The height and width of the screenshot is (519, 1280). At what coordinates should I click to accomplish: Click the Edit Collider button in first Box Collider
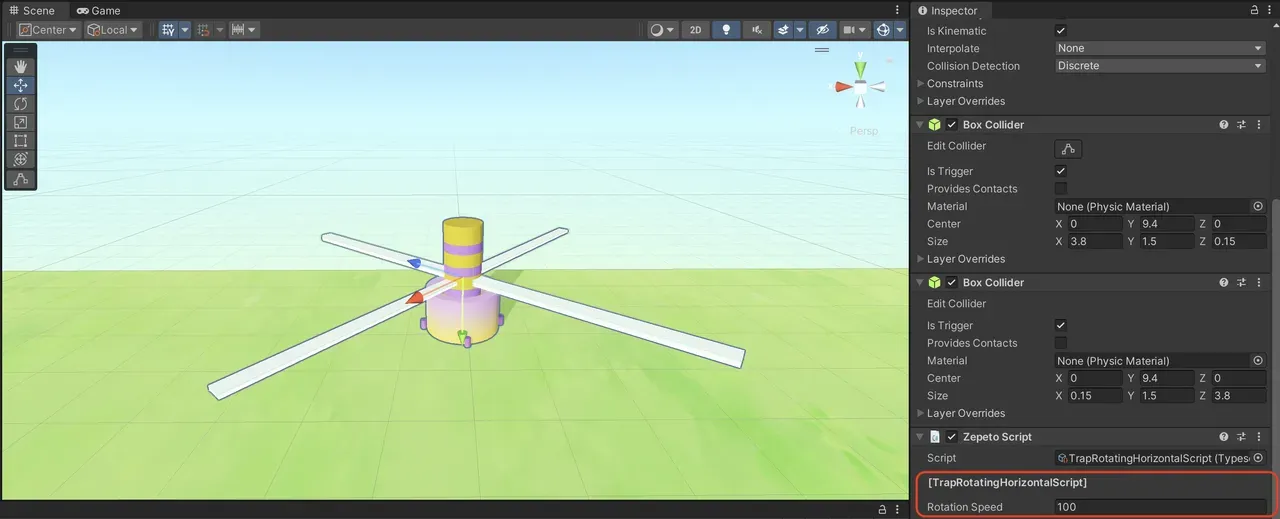(1068, 149)
